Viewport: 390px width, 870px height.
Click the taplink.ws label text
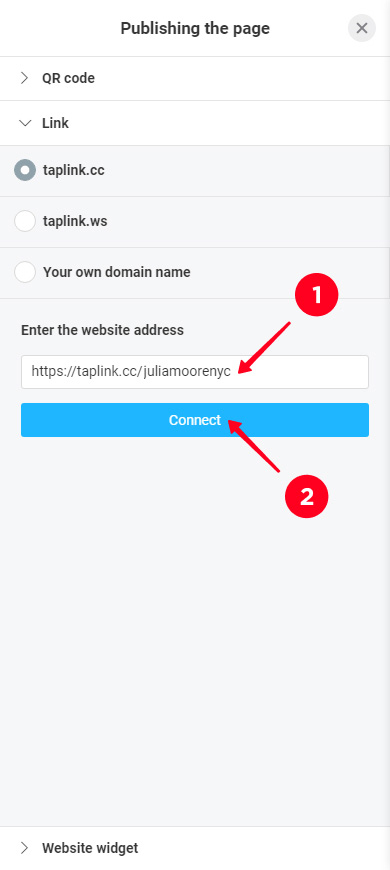coord(75,221)
